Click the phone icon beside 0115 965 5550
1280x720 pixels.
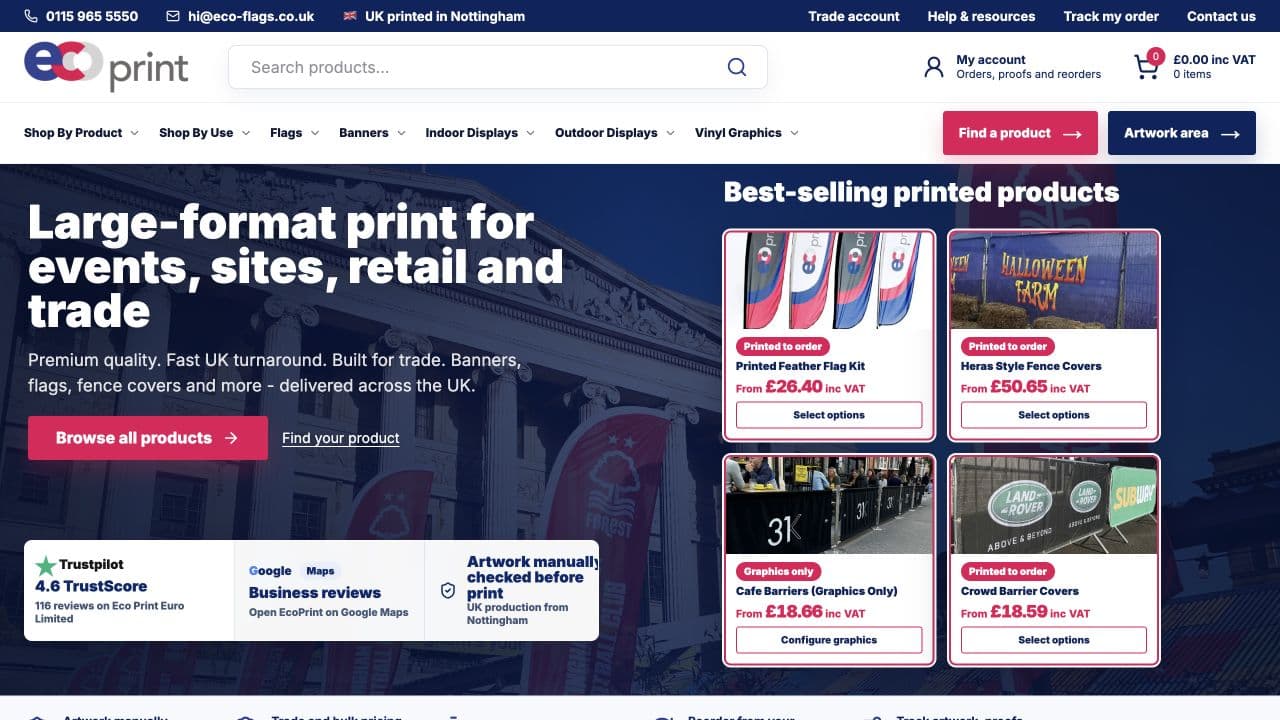click(x=31, y=16)
